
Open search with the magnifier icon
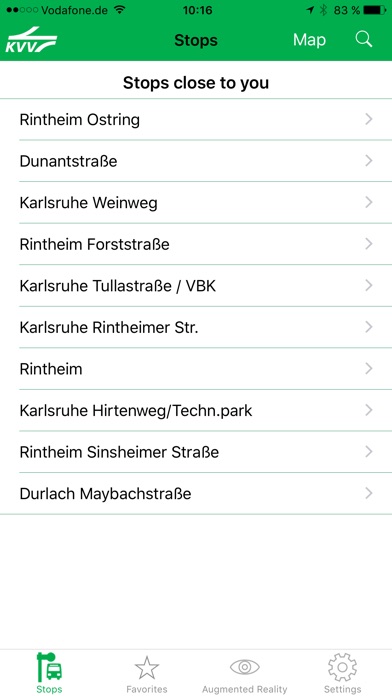pyautogui.click(x=364, y=40)
